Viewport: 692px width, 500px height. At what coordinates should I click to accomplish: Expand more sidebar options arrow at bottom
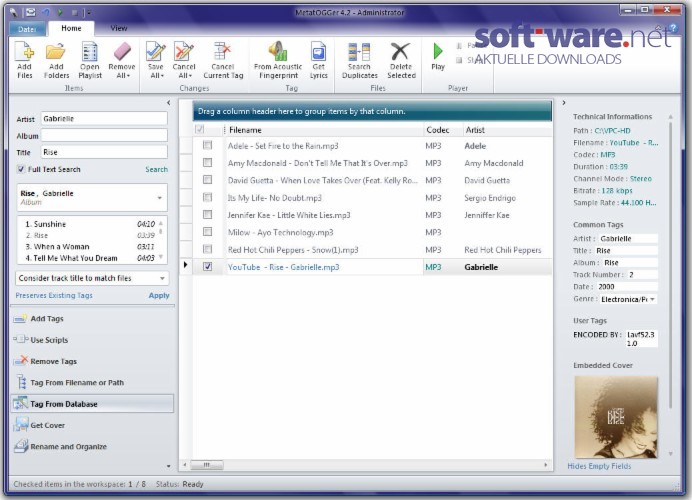coord(168,466)
